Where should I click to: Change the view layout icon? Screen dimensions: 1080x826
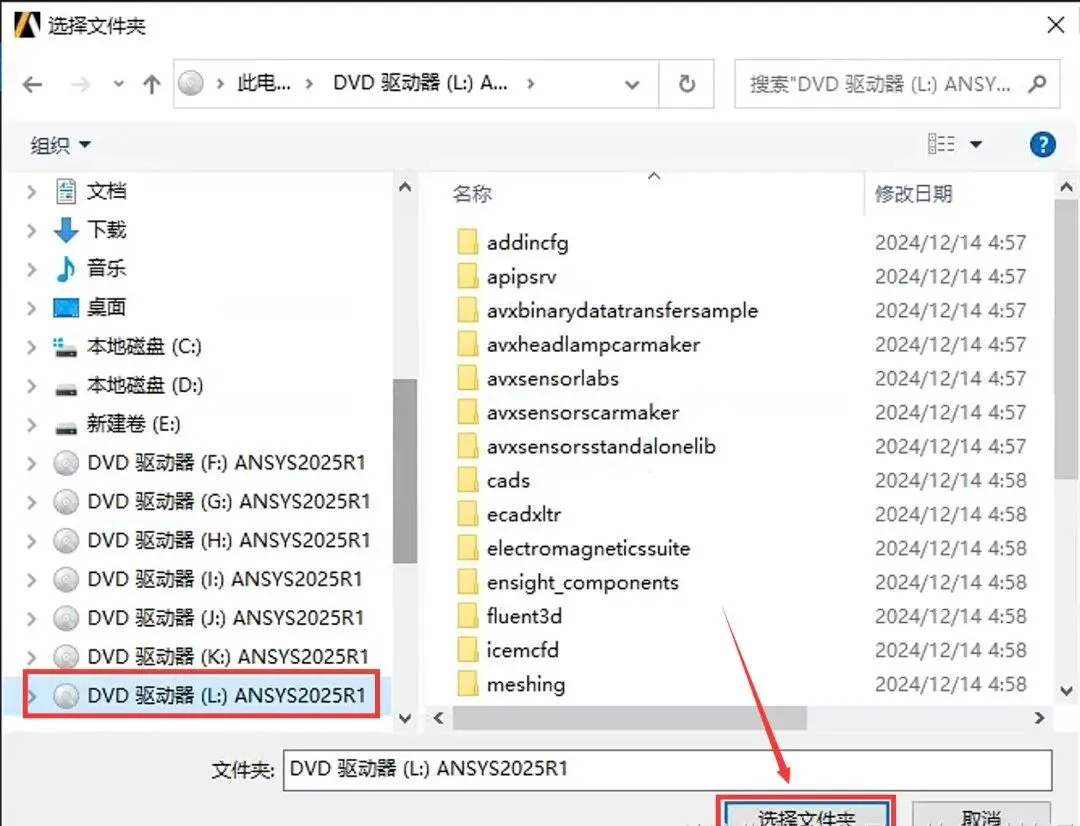coord(941,144)
